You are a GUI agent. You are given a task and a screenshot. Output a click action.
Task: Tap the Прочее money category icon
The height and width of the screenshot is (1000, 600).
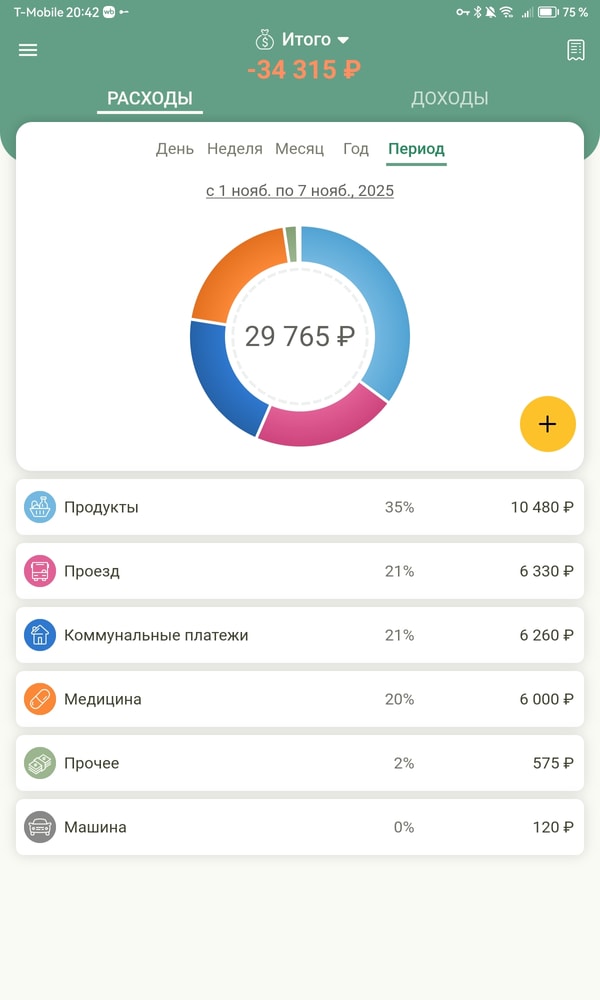[x=40, y=763]
